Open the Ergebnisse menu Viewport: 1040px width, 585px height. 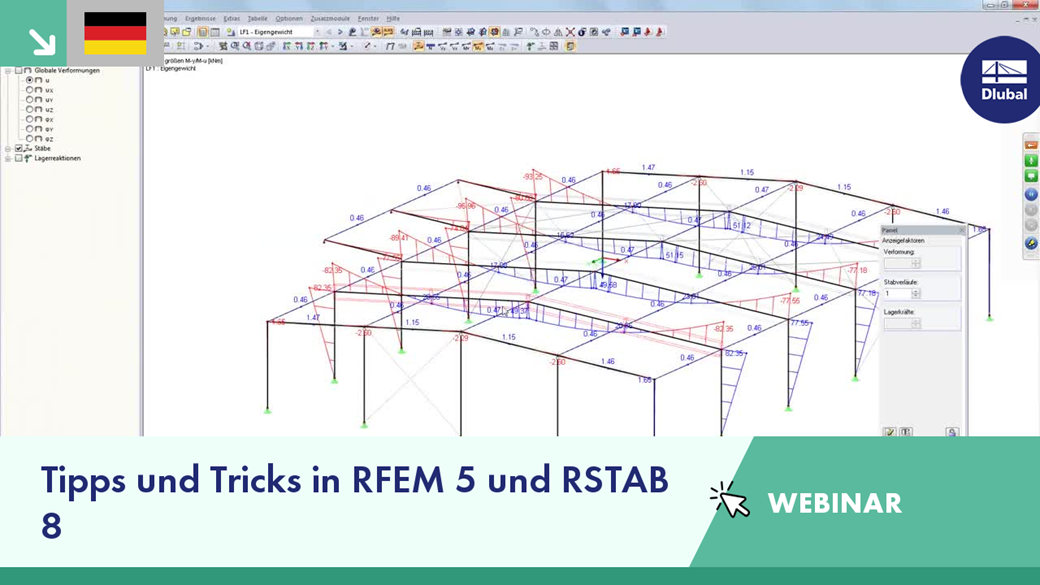pyautogui.click(x=200, y=19)
